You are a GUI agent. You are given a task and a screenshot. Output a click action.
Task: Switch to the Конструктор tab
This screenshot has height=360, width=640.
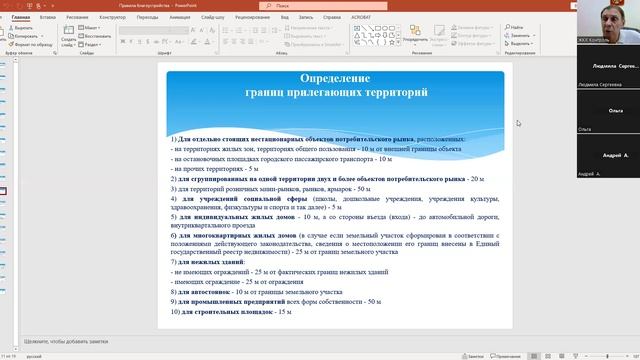(112, 17)
